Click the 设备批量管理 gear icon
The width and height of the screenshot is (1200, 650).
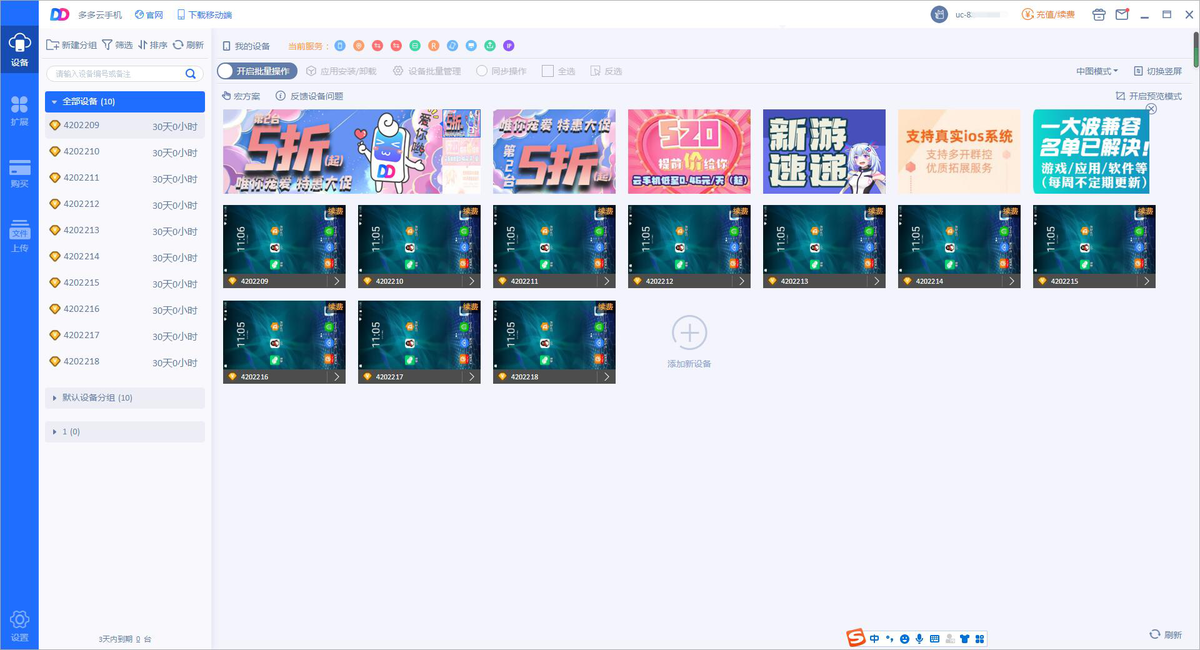398,71
